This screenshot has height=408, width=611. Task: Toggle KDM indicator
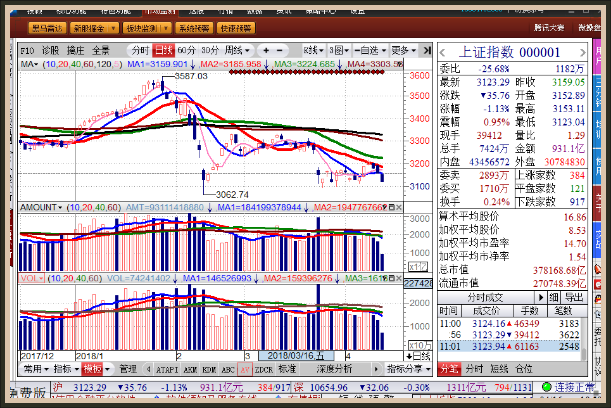tap(209, 369)
